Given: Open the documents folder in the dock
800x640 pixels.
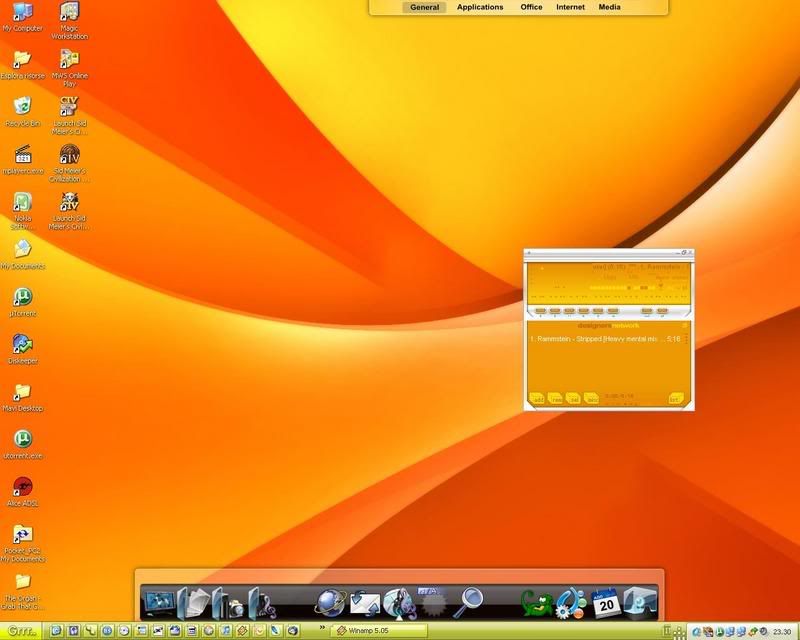Looking at the screenshot, I should pyautogui.click(x=194, y=603).
